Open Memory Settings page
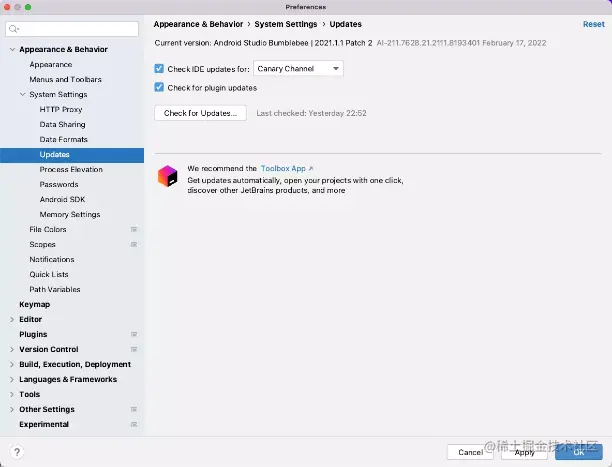Screen dimensions: 612x467 pyautogui.click(x=70, y=214)
